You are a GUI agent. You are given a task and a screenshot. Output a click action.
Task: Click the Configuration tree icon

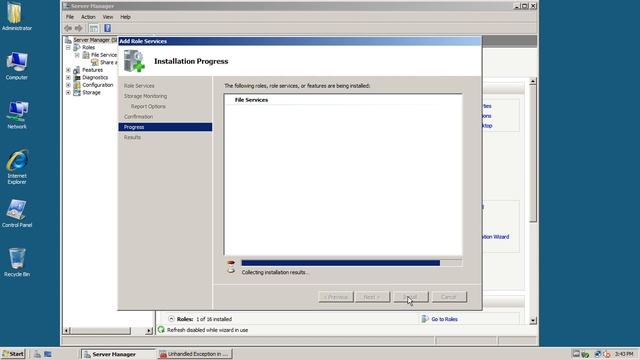click(77, 85)
